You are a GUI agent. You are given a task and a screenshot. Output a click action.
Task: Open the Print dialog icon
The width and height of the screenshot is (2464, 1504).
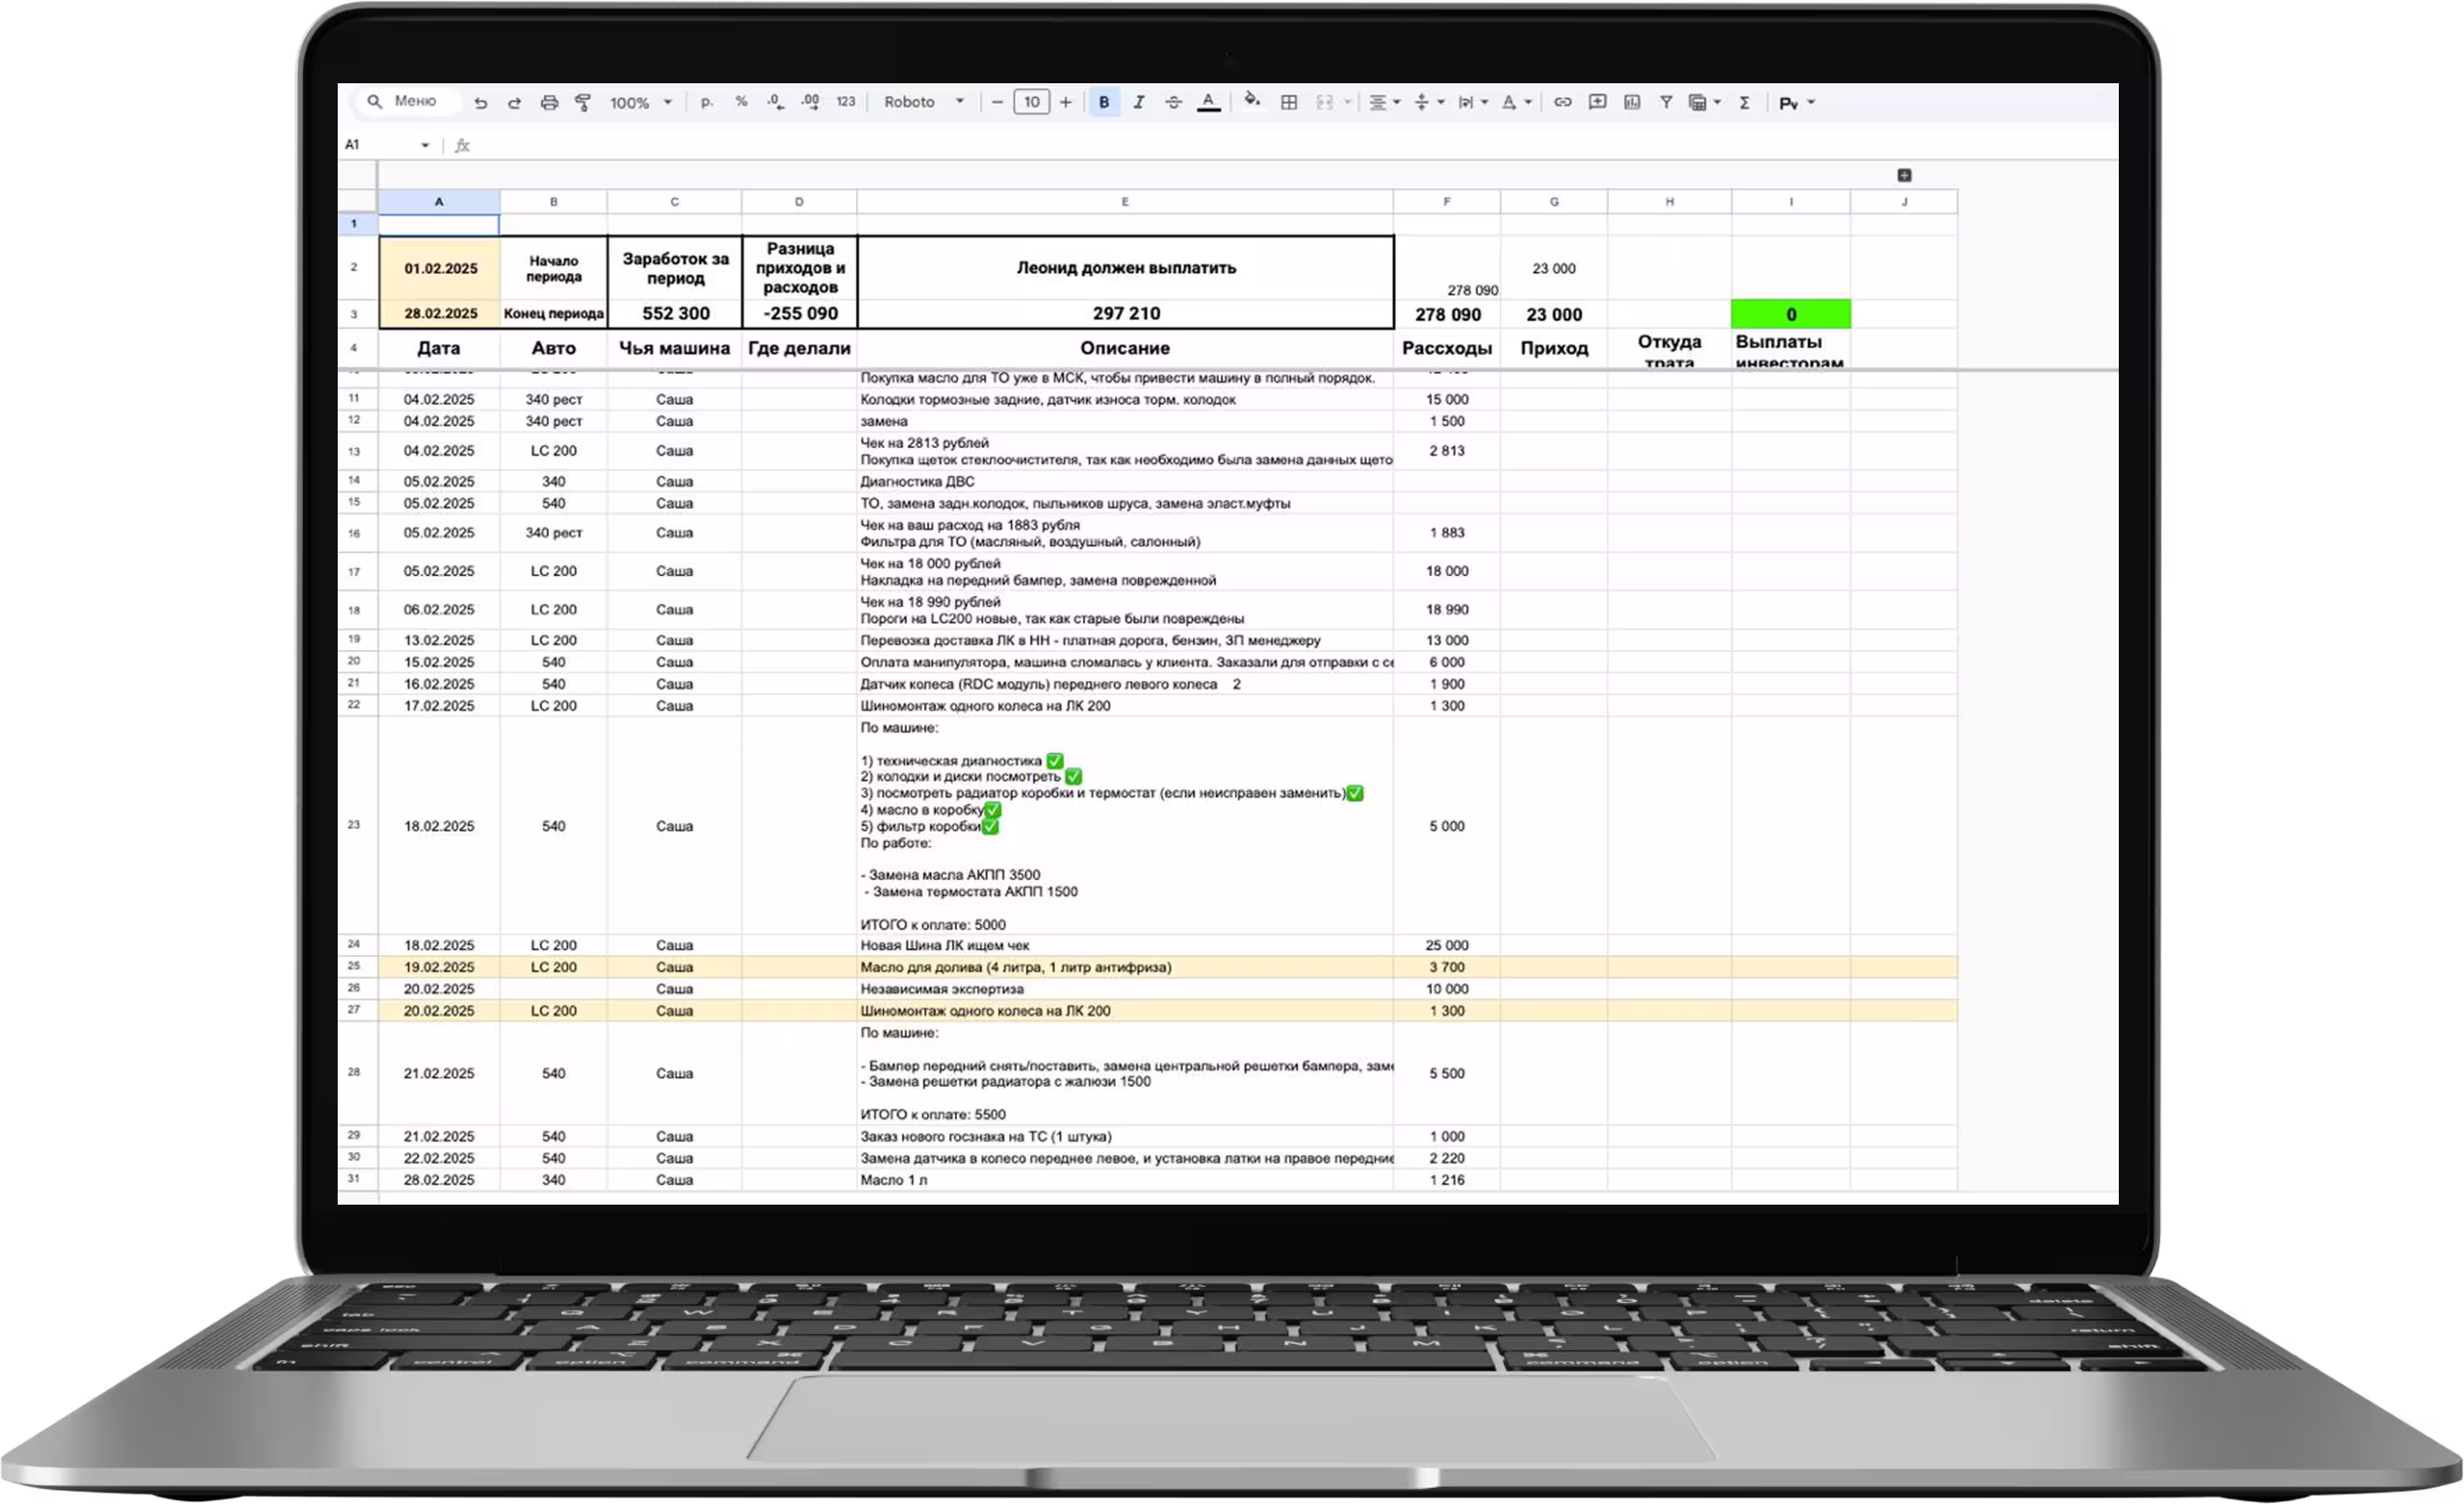(549, 103)
